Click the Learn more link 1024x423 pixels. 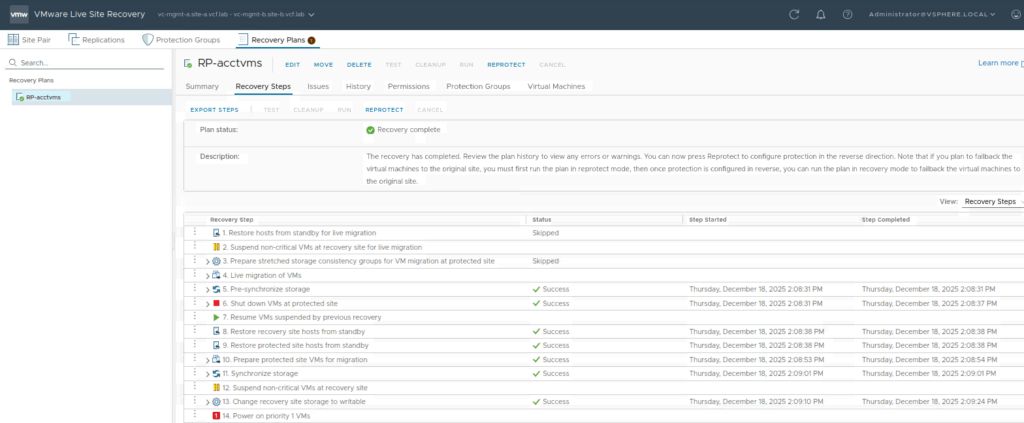[999, 63]
